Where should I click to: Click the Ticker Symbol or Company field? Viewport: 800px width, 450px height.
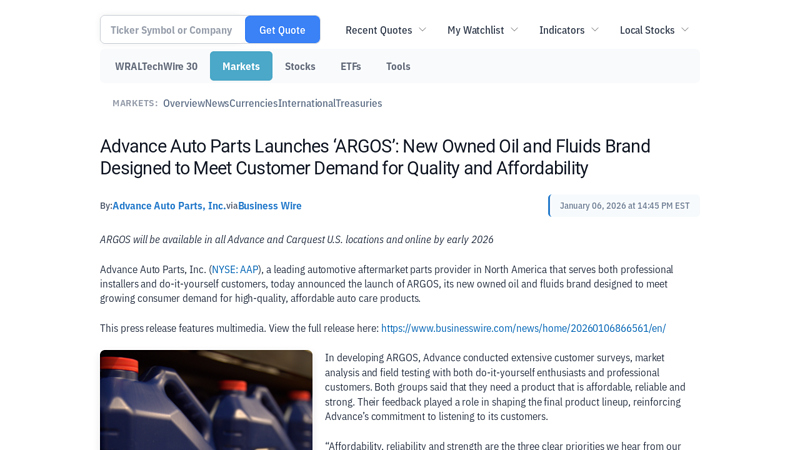172,30
